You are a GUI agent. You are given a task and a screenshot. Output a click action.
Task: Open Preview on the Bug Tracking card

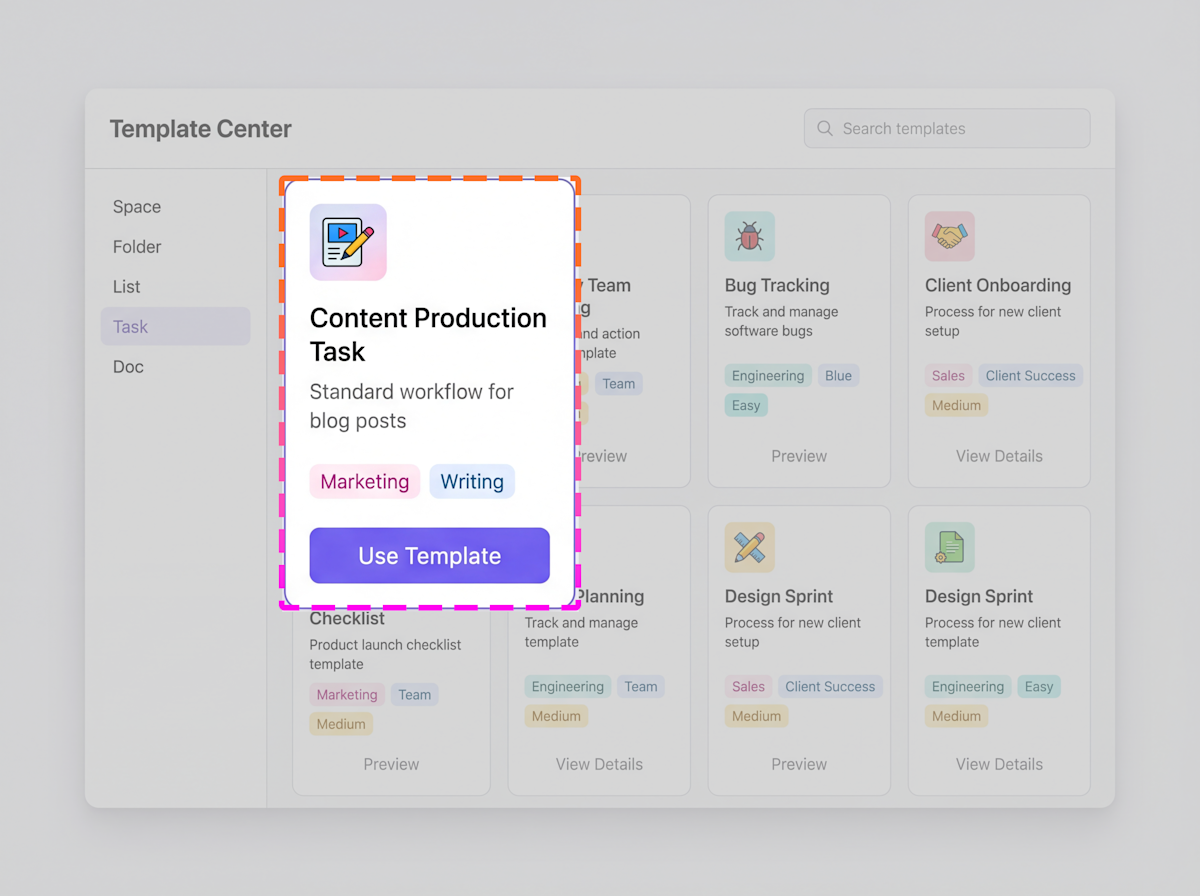[799, 456]
